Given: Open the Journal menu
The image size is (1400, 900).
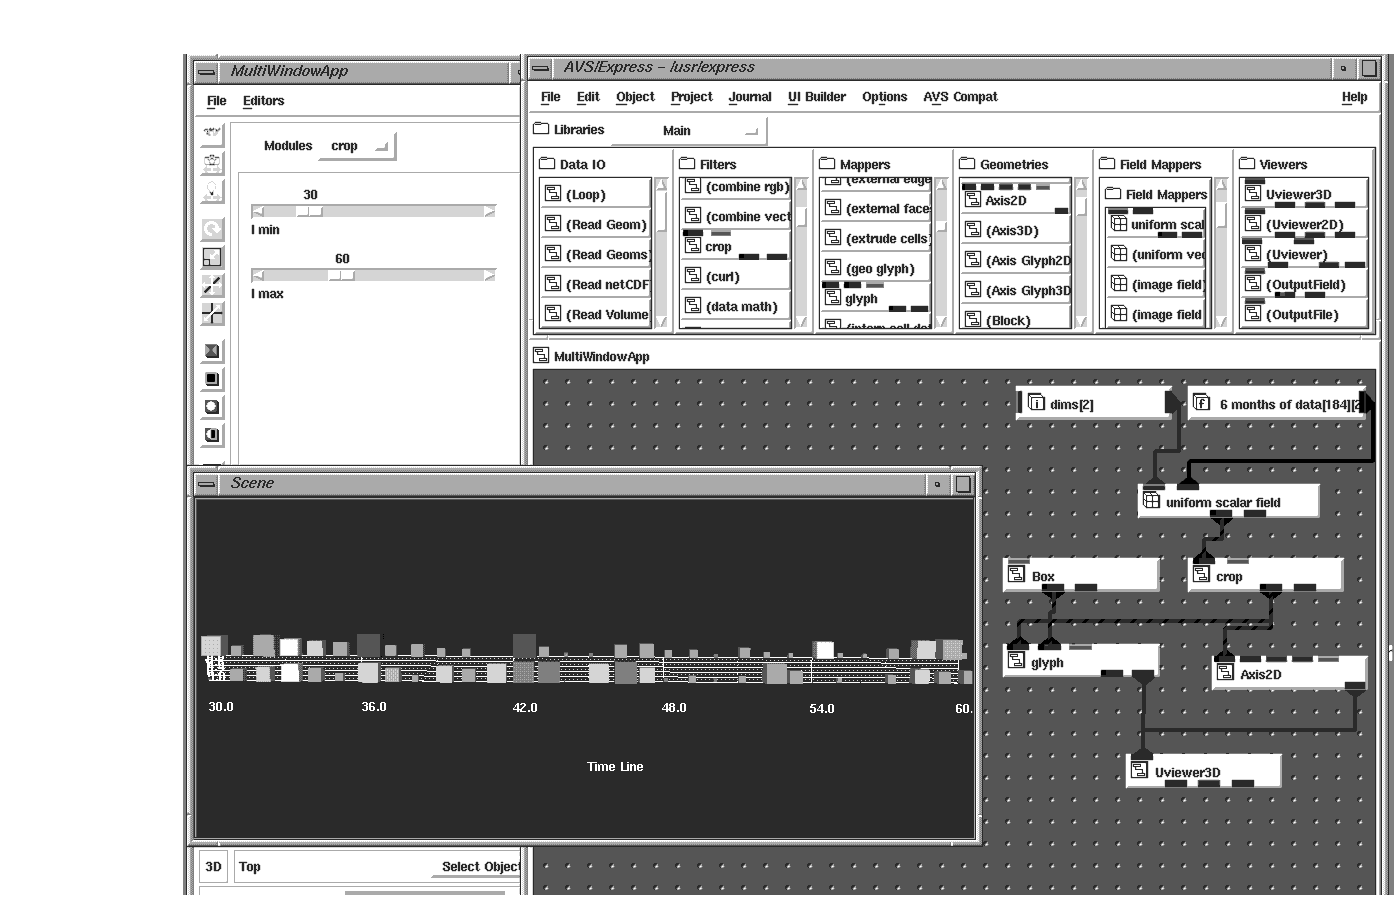Looking at the screenshot, I should [749, 97].
